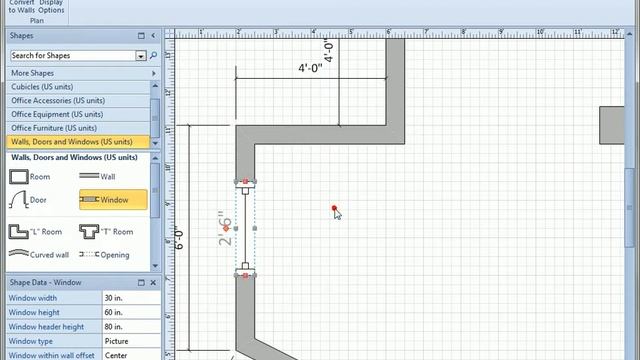Click the bottom red endpoint handle of the window
Screen dimensions: 640x360
(x=245, y=276)
